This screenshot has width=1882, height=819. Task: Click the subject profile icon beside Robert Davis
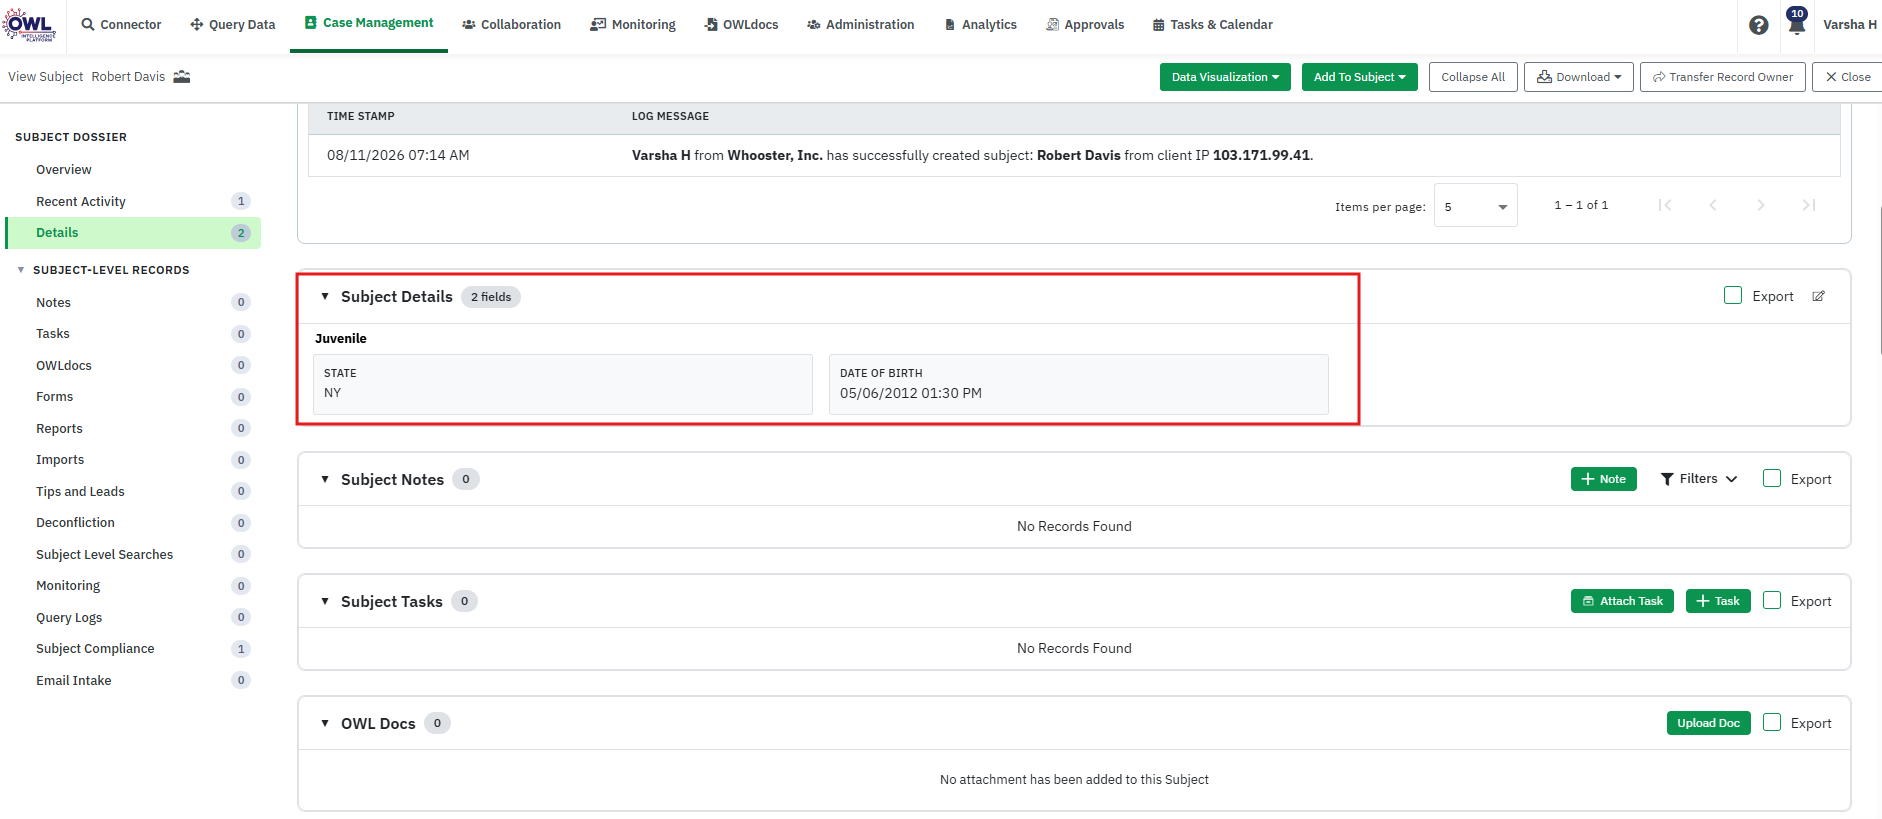181,77
